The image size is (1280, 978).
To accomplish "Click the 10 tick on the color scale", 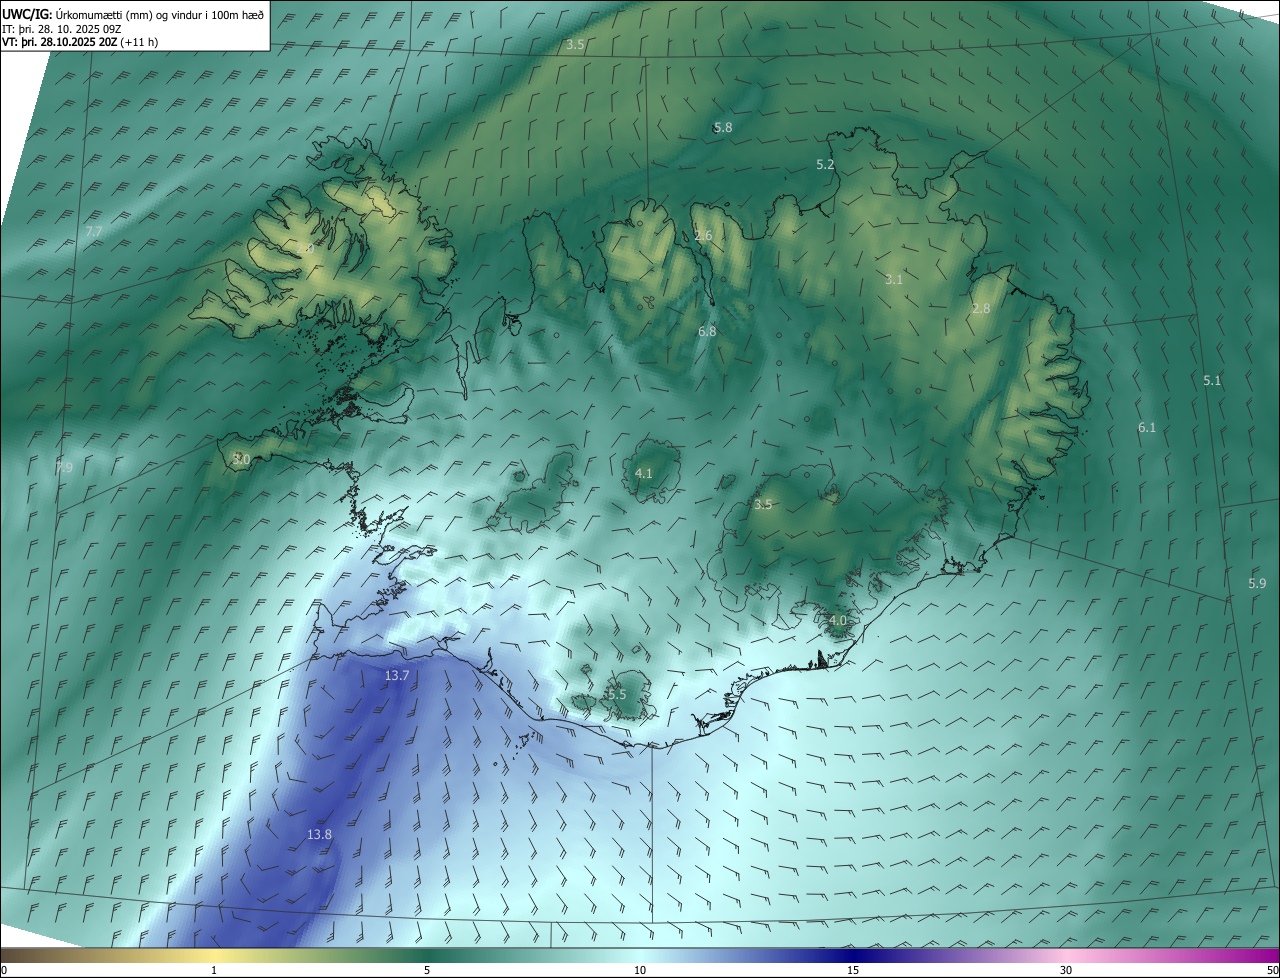I will click(x=640, y=970).
